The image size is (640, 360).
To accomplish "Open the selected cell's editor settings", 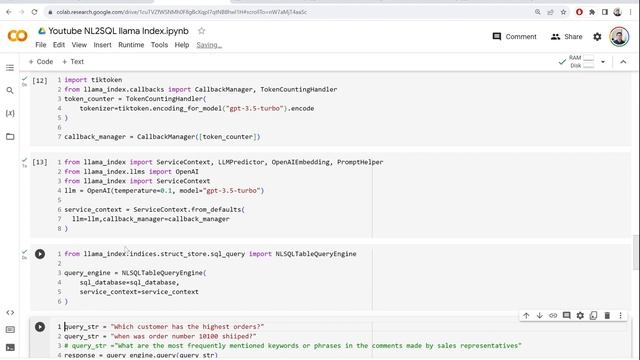I will click(580, 316).
